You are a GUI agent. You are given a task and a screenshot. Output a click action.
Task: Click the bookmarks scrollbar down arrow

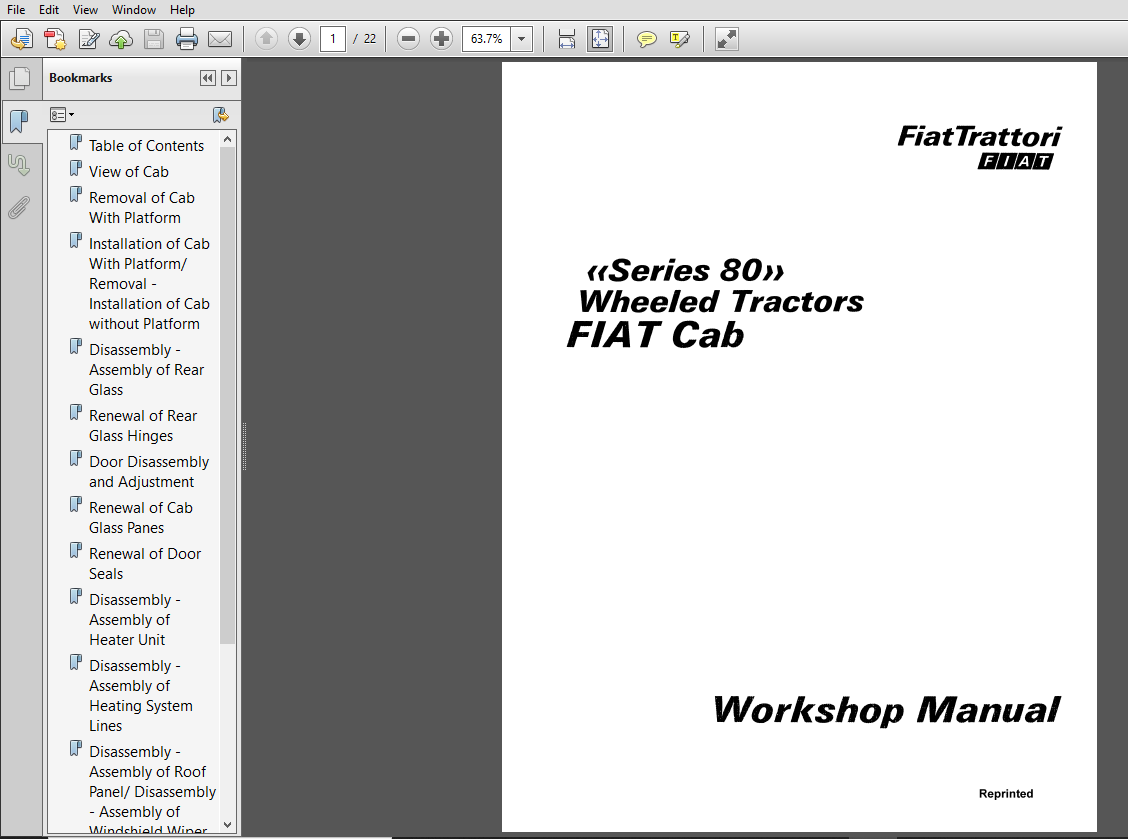coord(227,825)
